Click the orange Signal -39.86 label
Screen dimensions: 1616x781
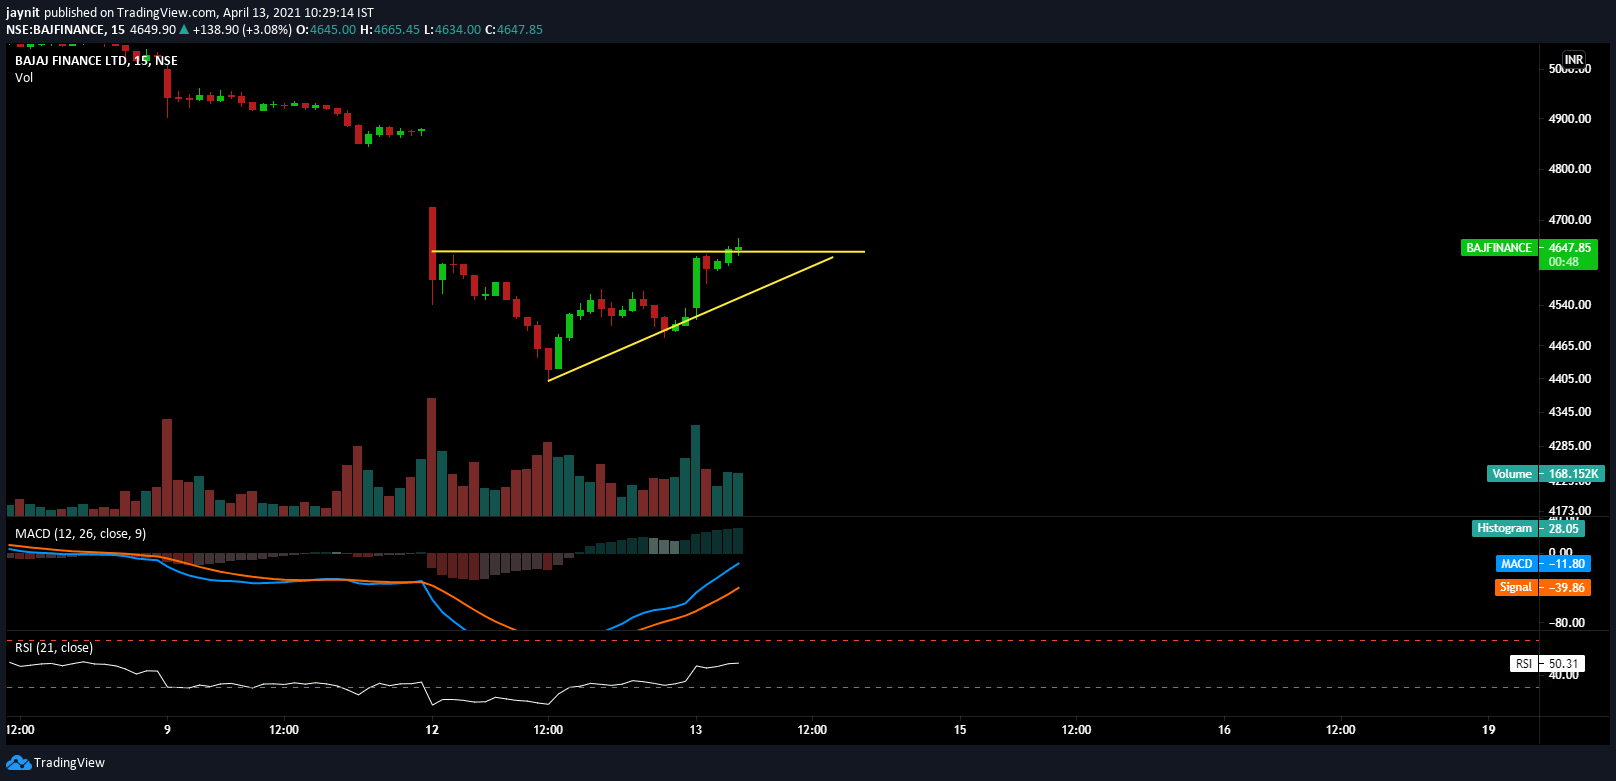click(1543, 588)
